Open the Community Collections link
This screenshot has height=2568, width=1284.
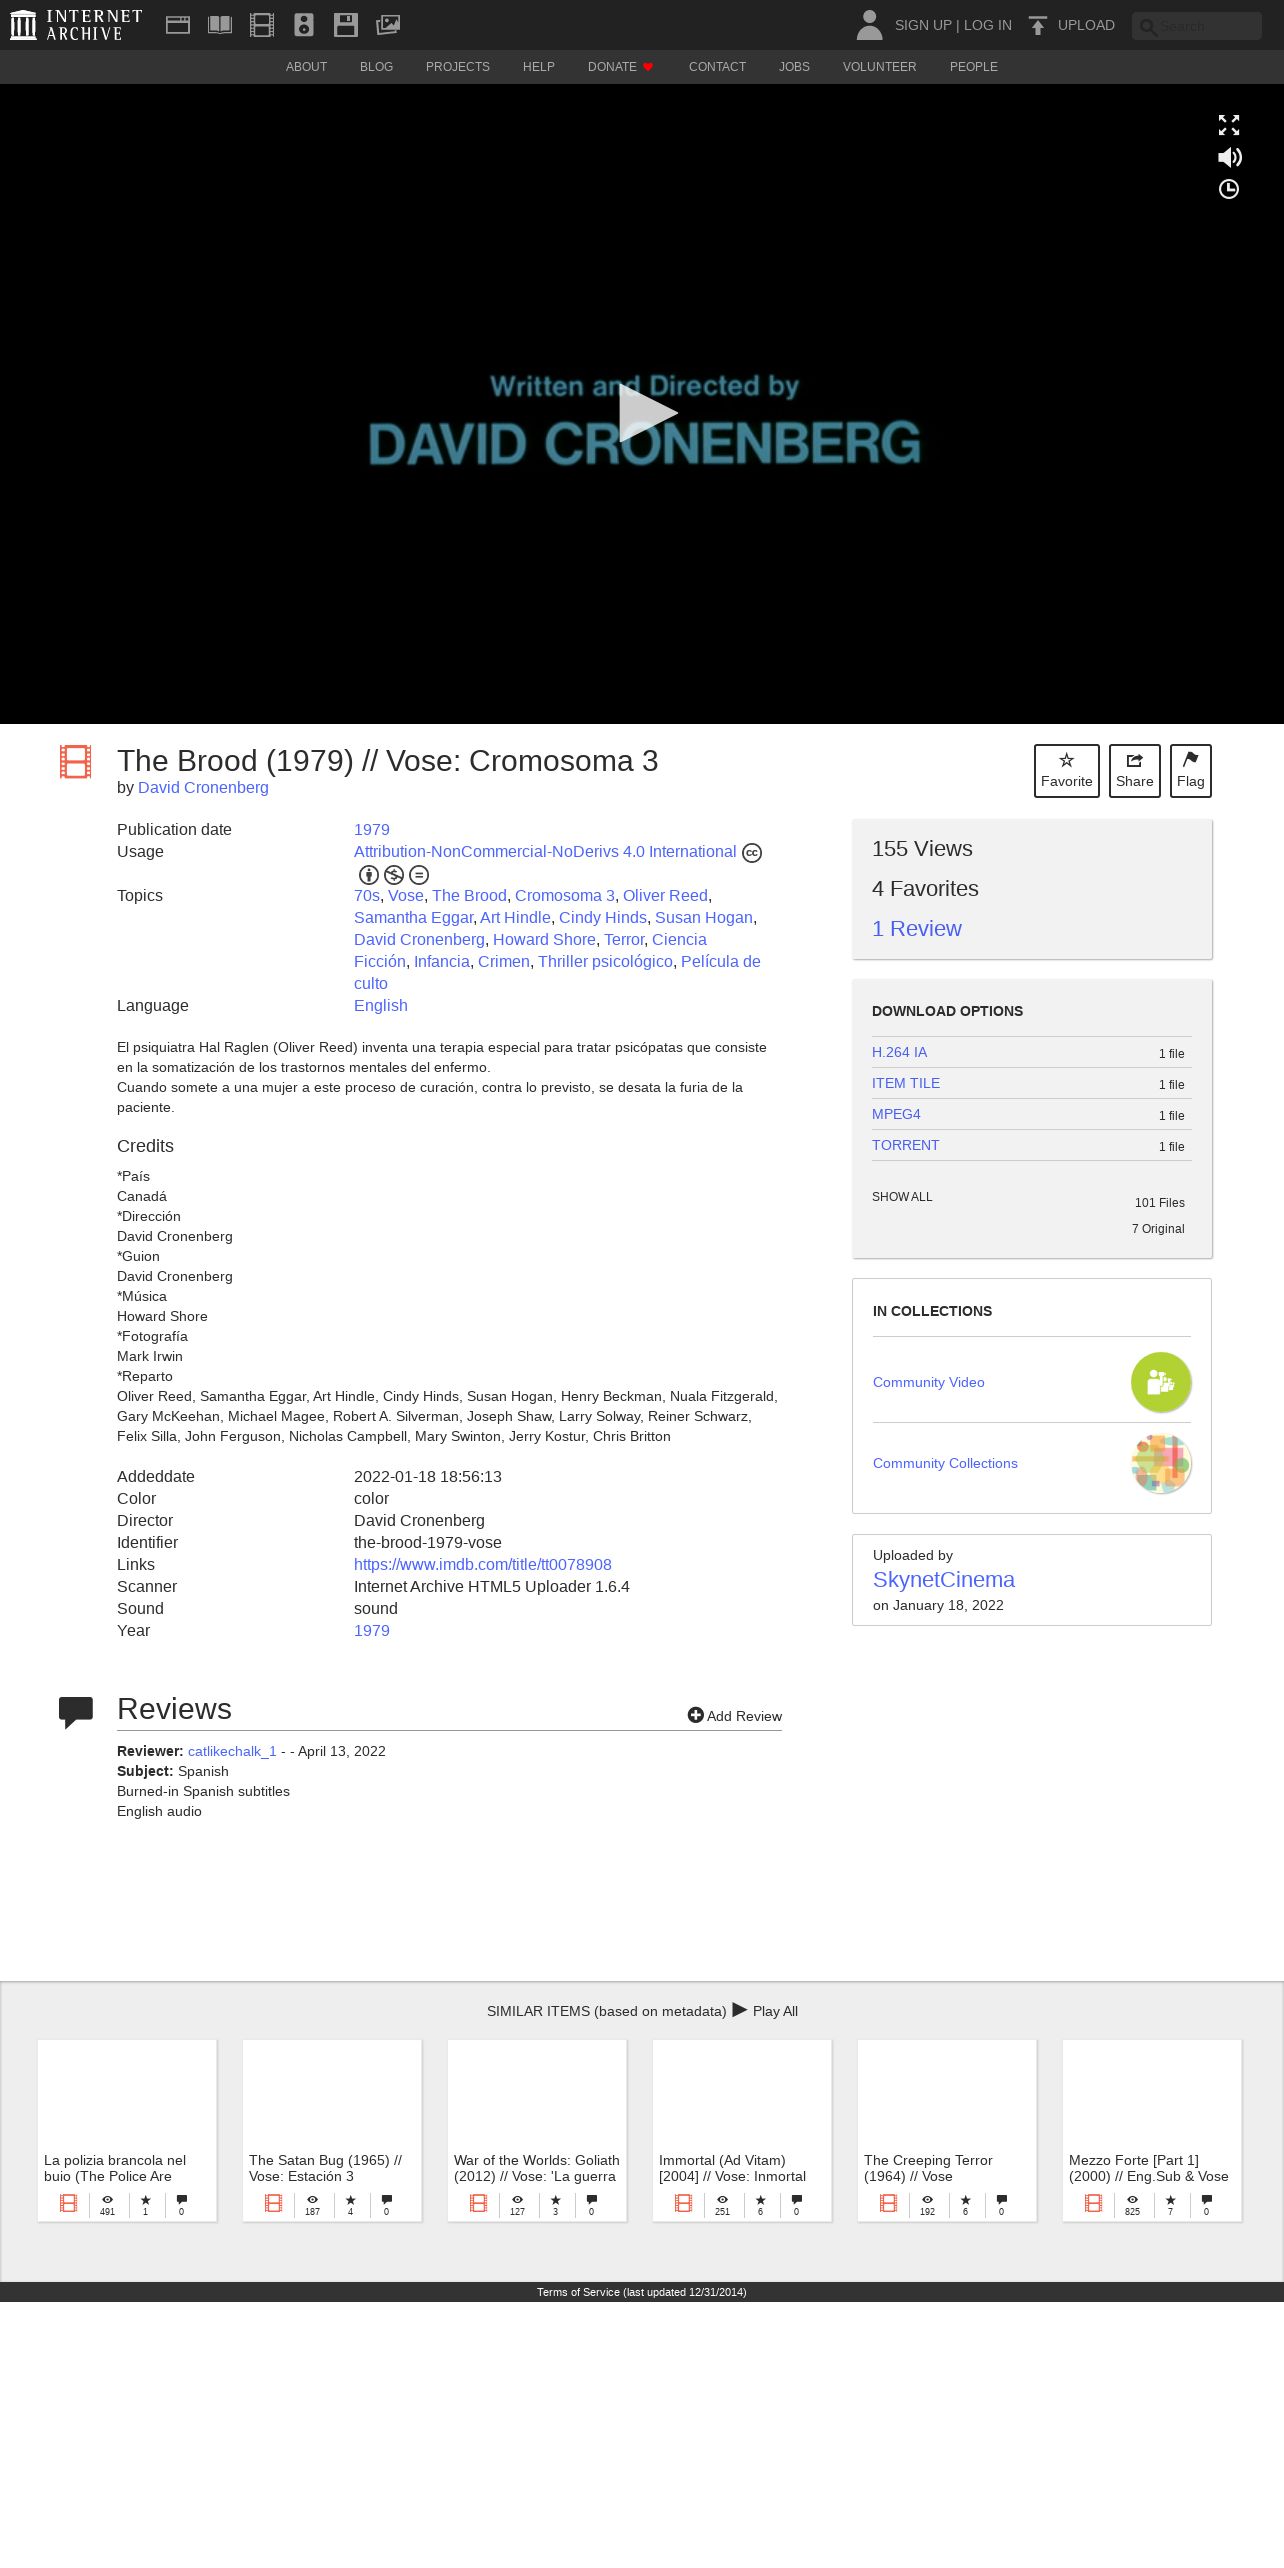click(945, 1463)
